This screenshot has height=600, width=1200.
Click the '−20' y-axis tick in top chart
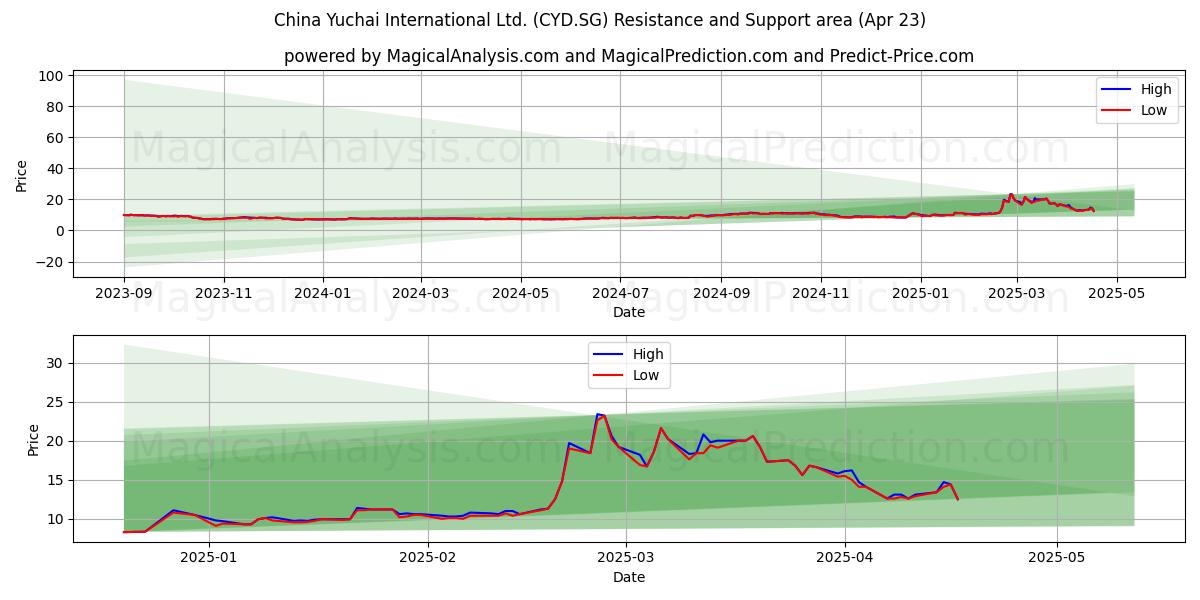point(48,262)
